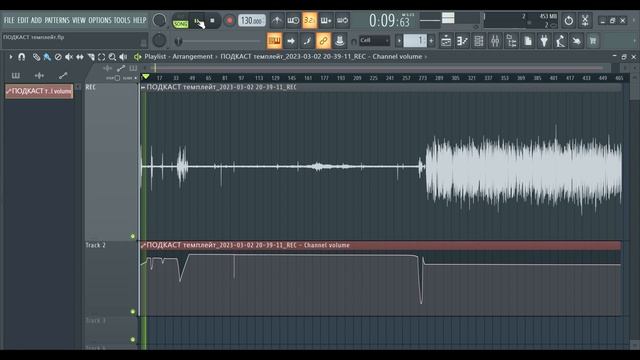Screen dimensions: 640x360
Task: Mute the REC track with its green dot
Action: click(133, 236)
